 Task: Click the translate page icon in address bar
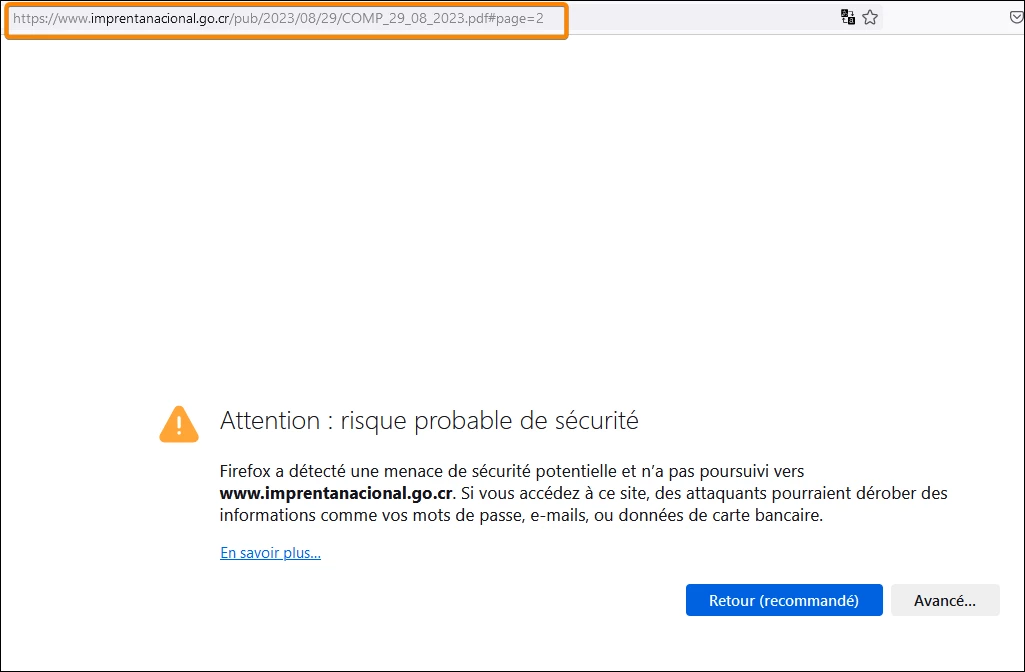click(x=848, y=18)
